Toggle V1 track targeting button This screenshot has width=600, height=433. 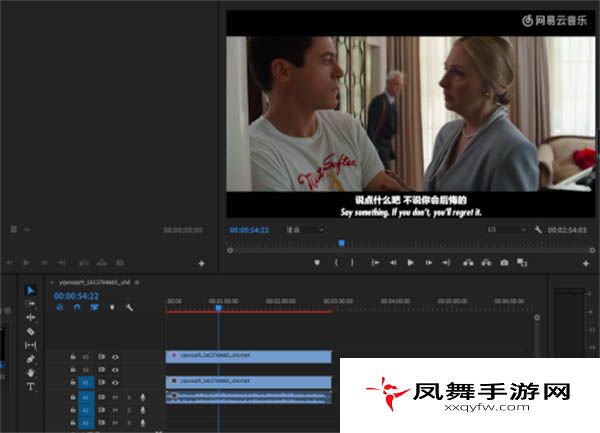pyautogui.click(x=86, y=382)
